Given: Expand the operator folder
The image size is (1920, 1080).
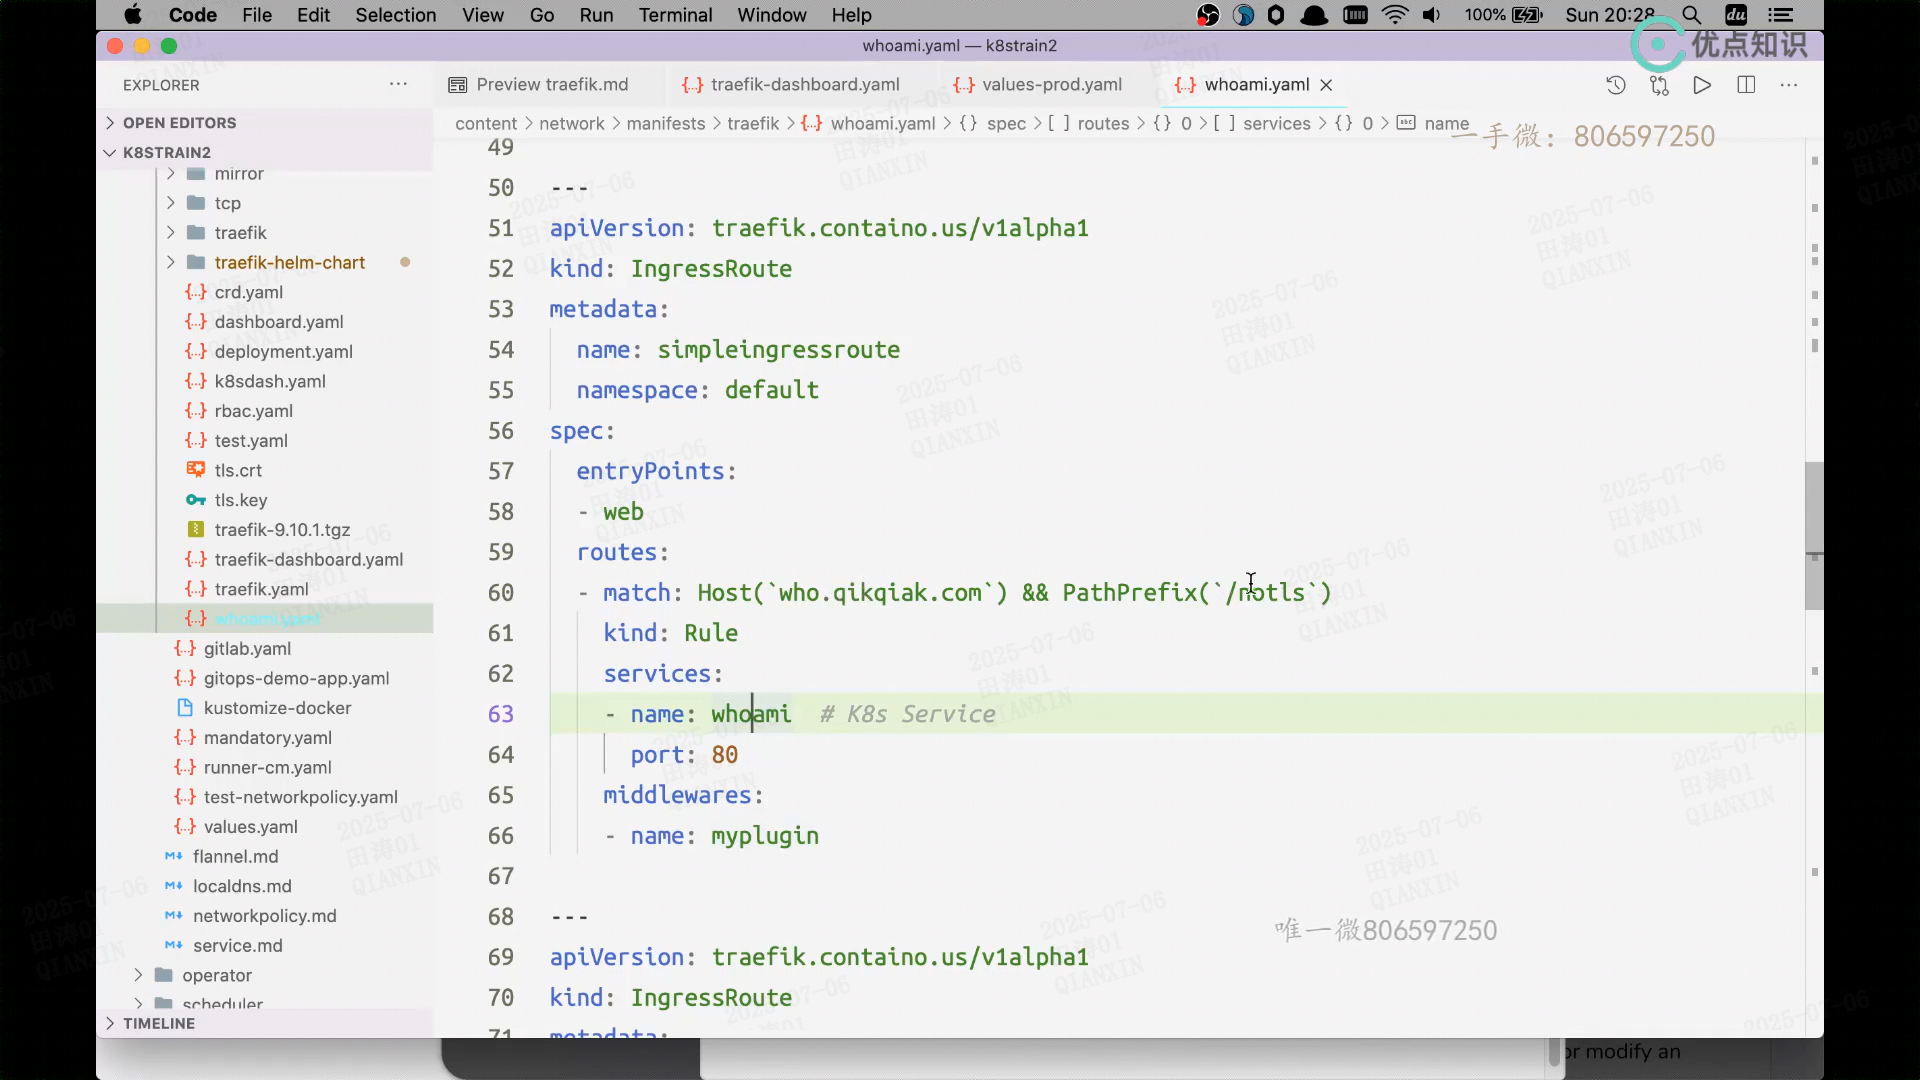Looking at the screenshot, I should (217, 975).
